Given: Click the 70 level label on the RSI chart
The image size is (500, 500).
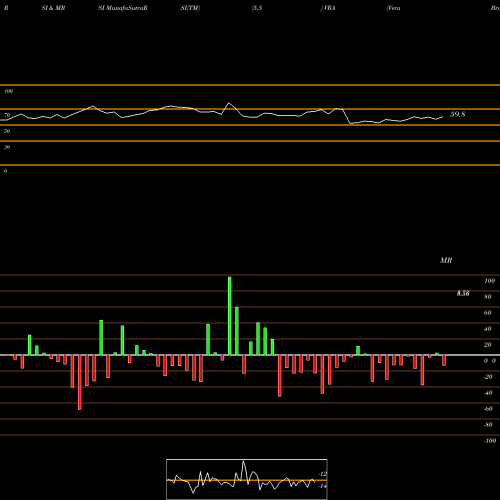Looking at the screenshot, I should pyautogui.click(x=7, y=115).
